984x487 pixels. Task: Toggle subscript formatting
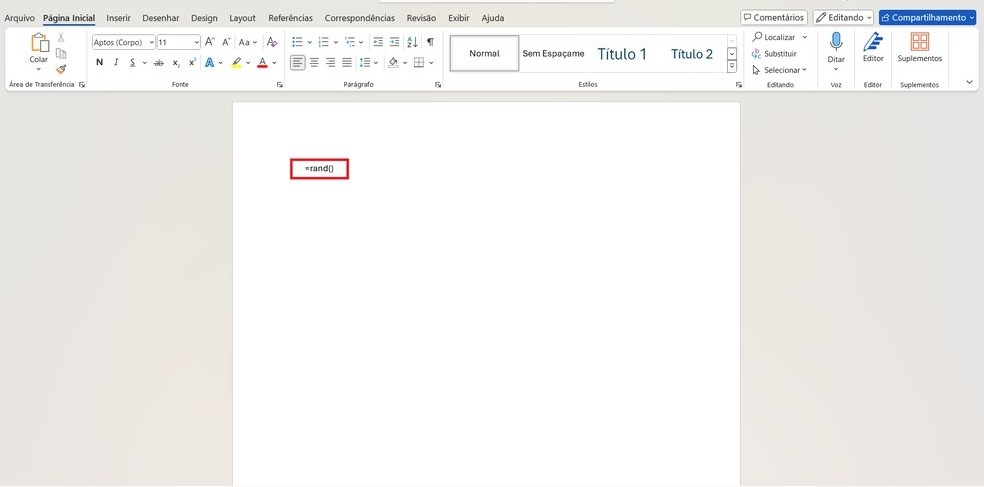[176, 62]
